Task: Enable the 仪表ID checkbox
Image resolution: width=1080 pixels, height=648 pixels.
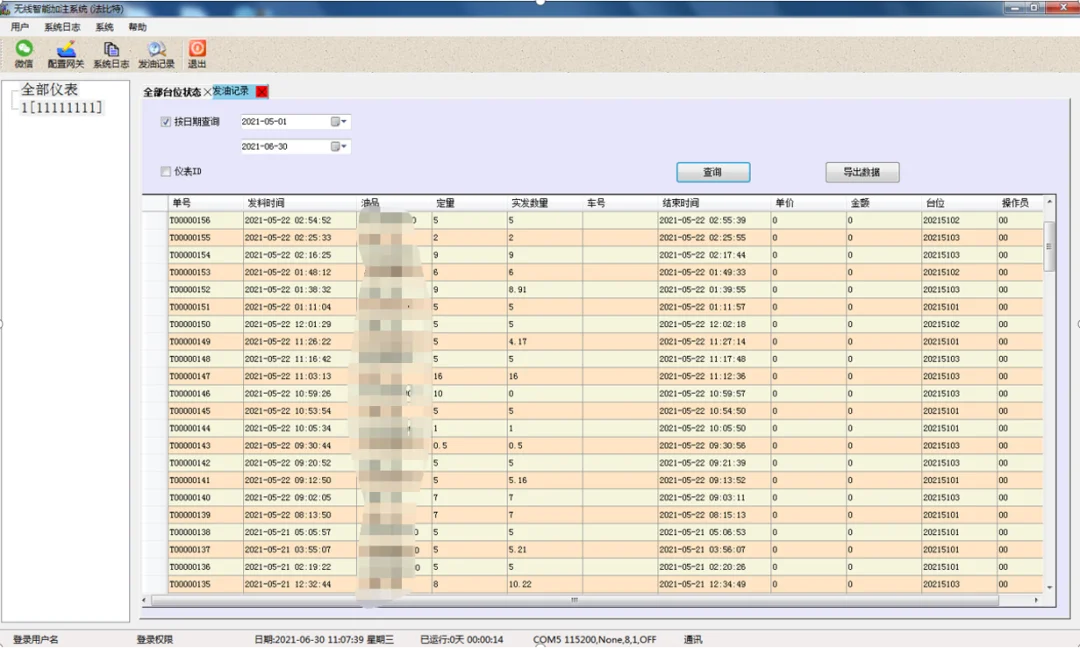Action: coord(165,171)
